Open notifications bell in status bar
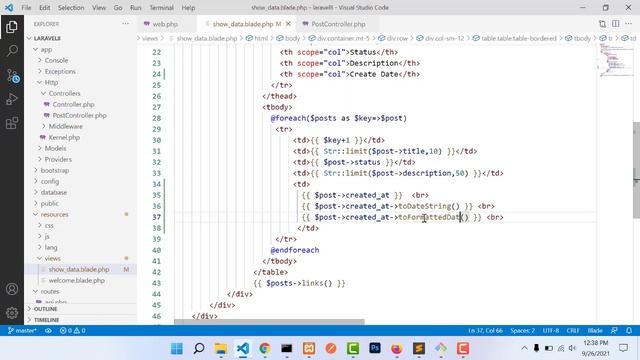This screenshot has height=360, width=640. pyautogui.click(x=629, y=331)
